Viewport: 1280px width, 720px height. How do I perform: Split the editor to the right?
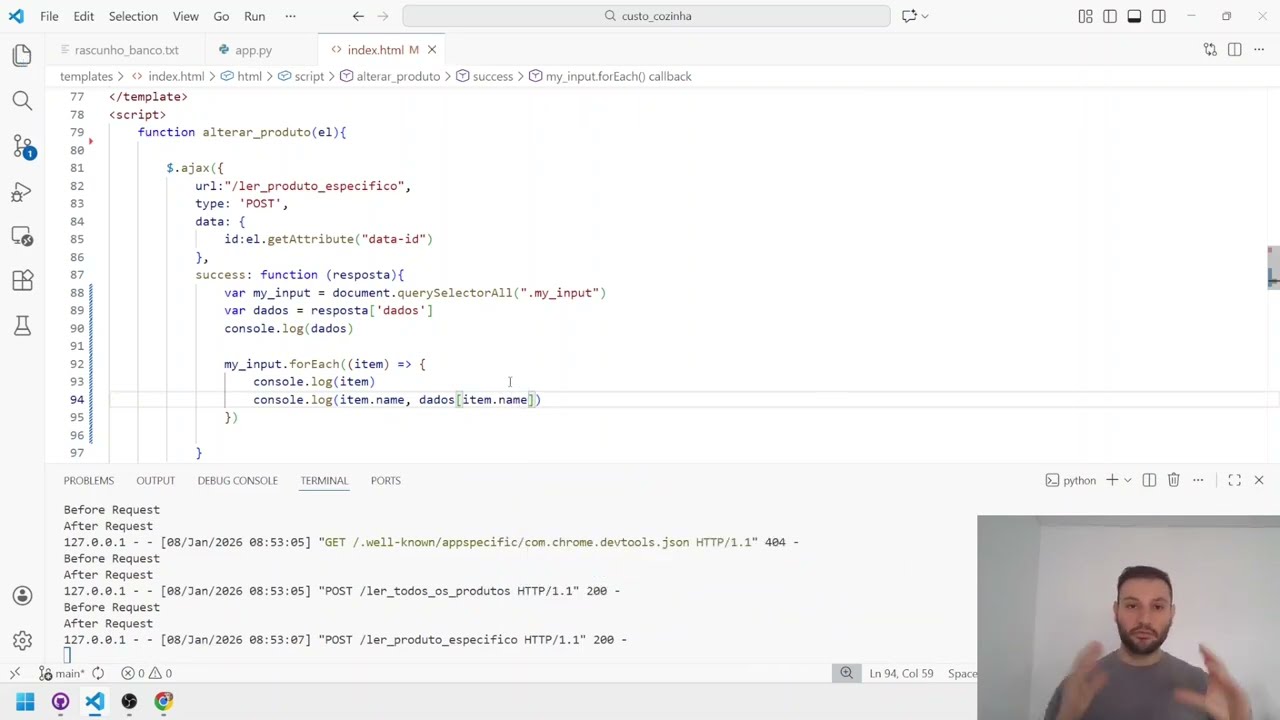(1235, 49)
